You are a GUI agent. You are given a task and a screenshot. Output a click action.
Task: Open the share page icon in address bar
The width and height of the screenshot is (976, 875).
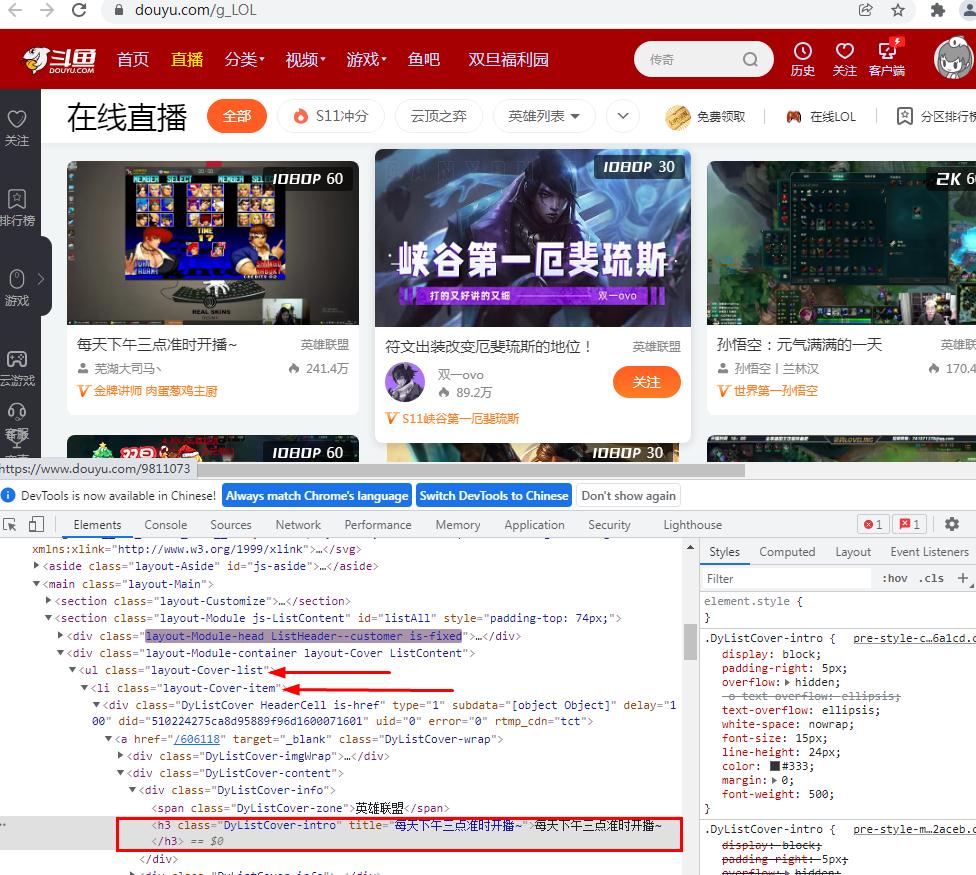[865, 10]
